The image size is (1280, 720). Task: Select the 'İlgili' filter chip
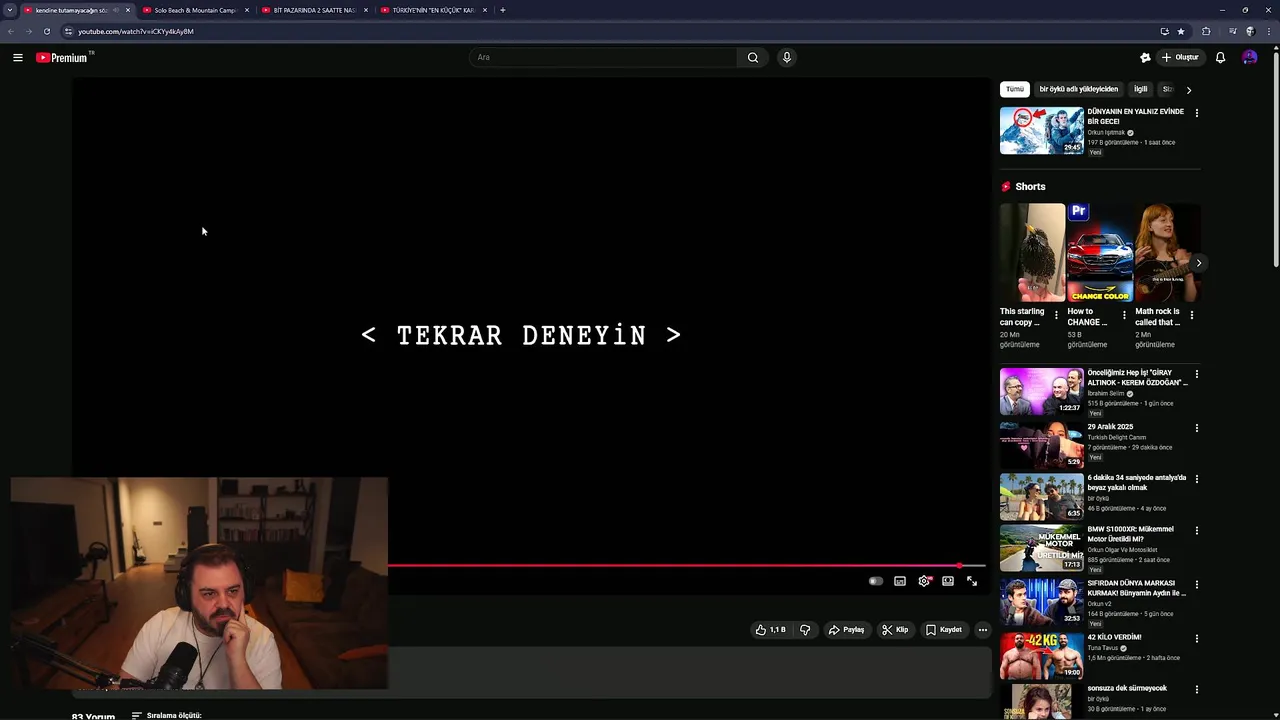tap(1141, 89)
